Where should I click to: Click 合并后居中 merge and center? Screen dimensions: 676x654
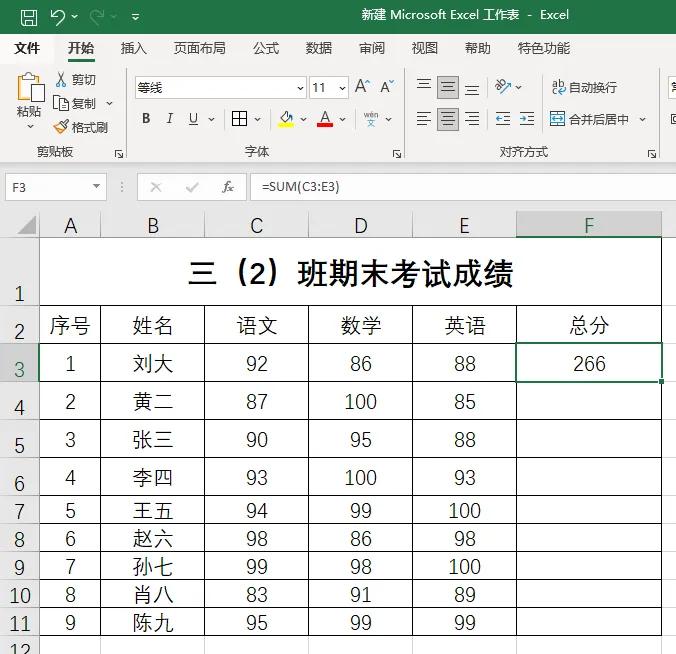pyautogui.click(x=589, y=119)
